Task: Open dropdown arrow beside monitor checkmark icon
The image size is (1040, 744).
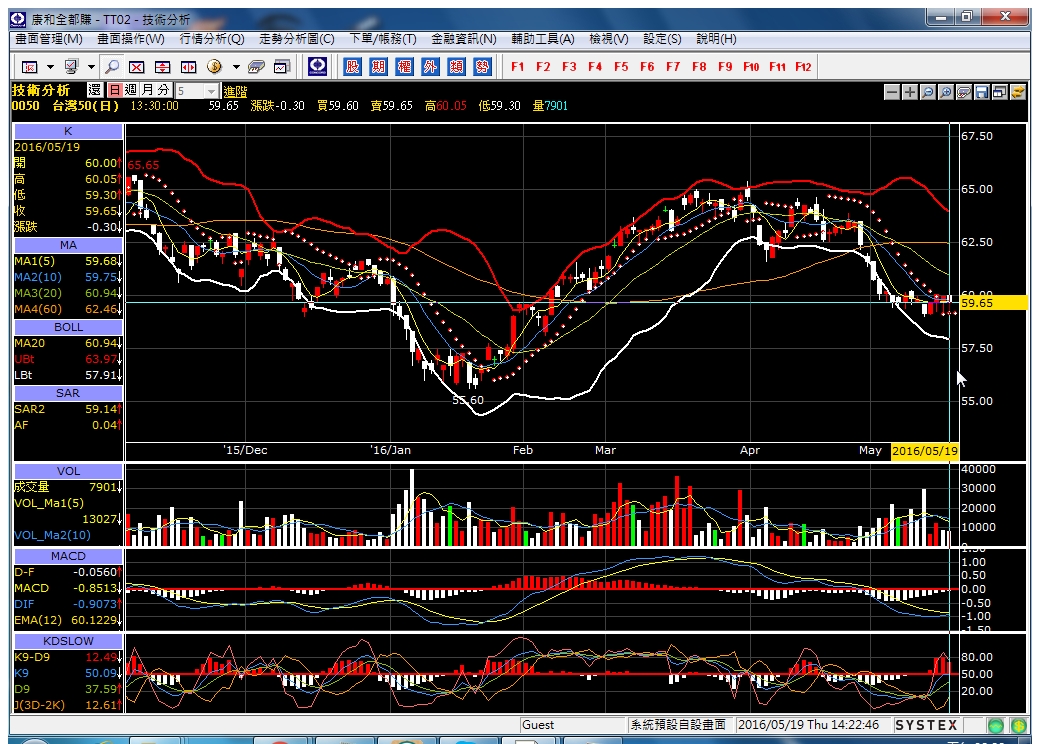Action: (91, 67)
